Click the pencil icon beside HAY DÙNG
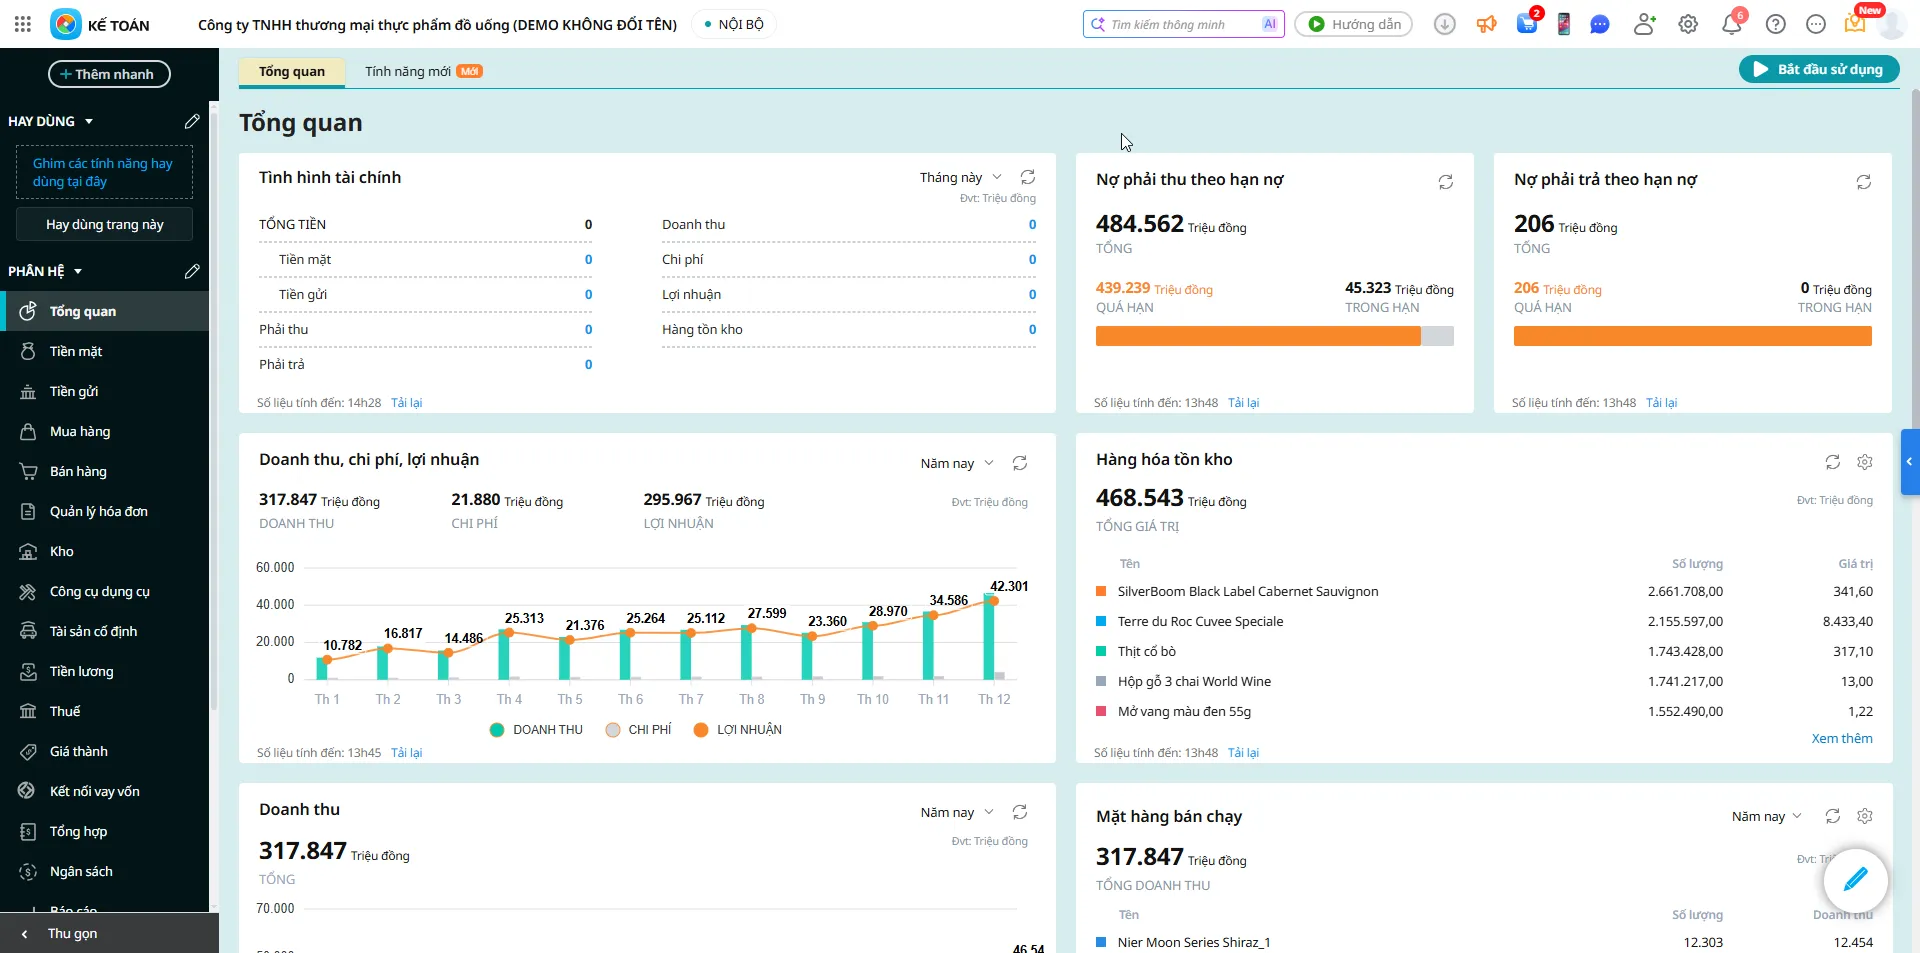Screen dimensions: 1920x953 (x=192, y=121)
